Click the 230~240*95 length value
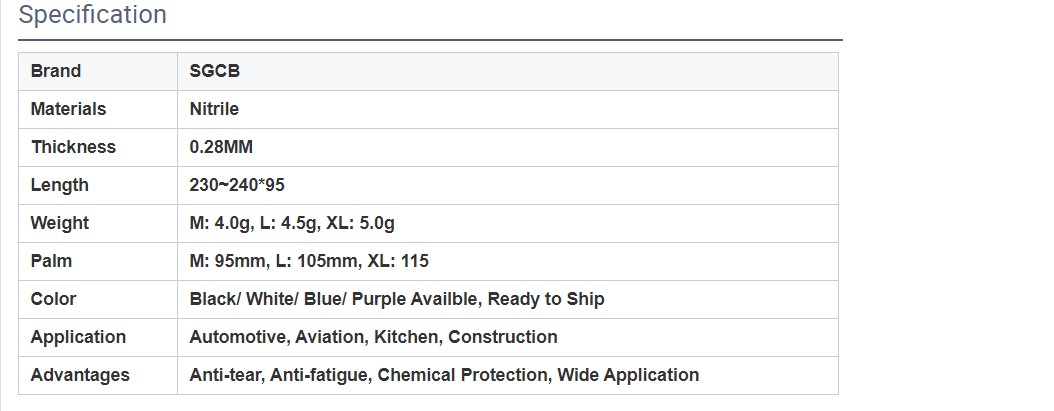The height and width of the screenshot is (411, 1054). click(239, 185)
